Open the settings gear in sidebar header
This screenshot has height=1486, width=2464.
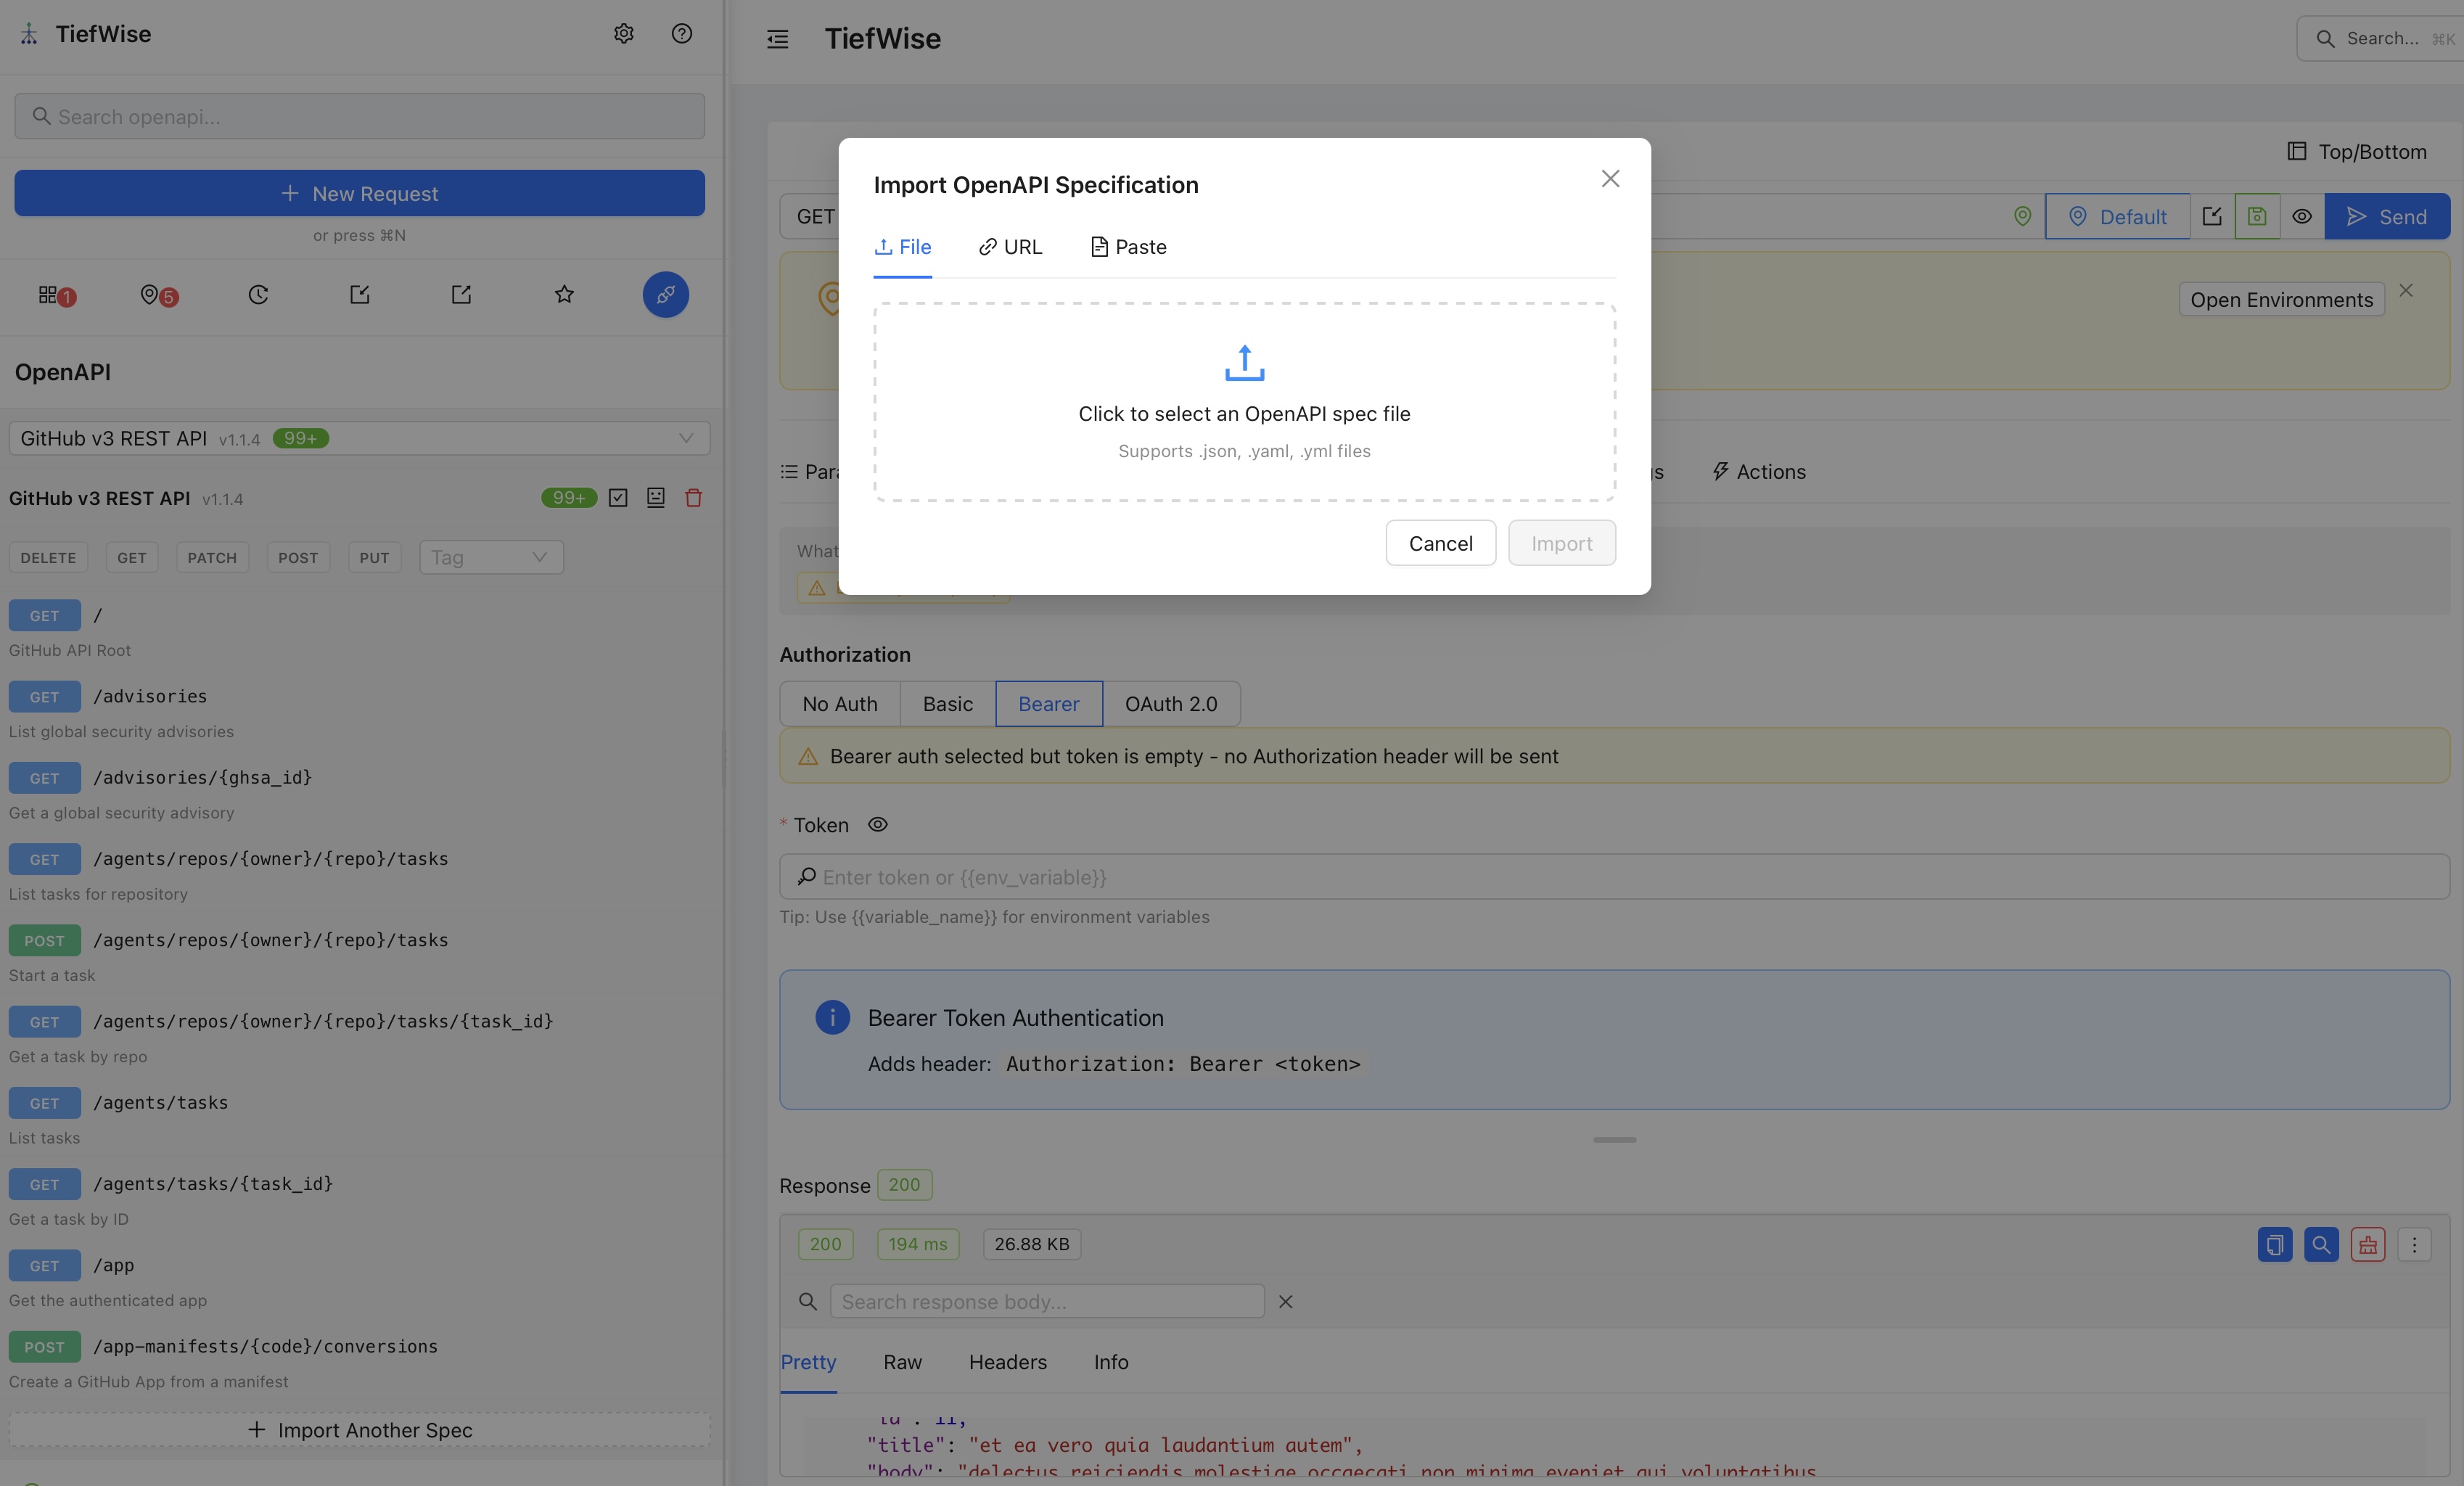pos(623,33)
